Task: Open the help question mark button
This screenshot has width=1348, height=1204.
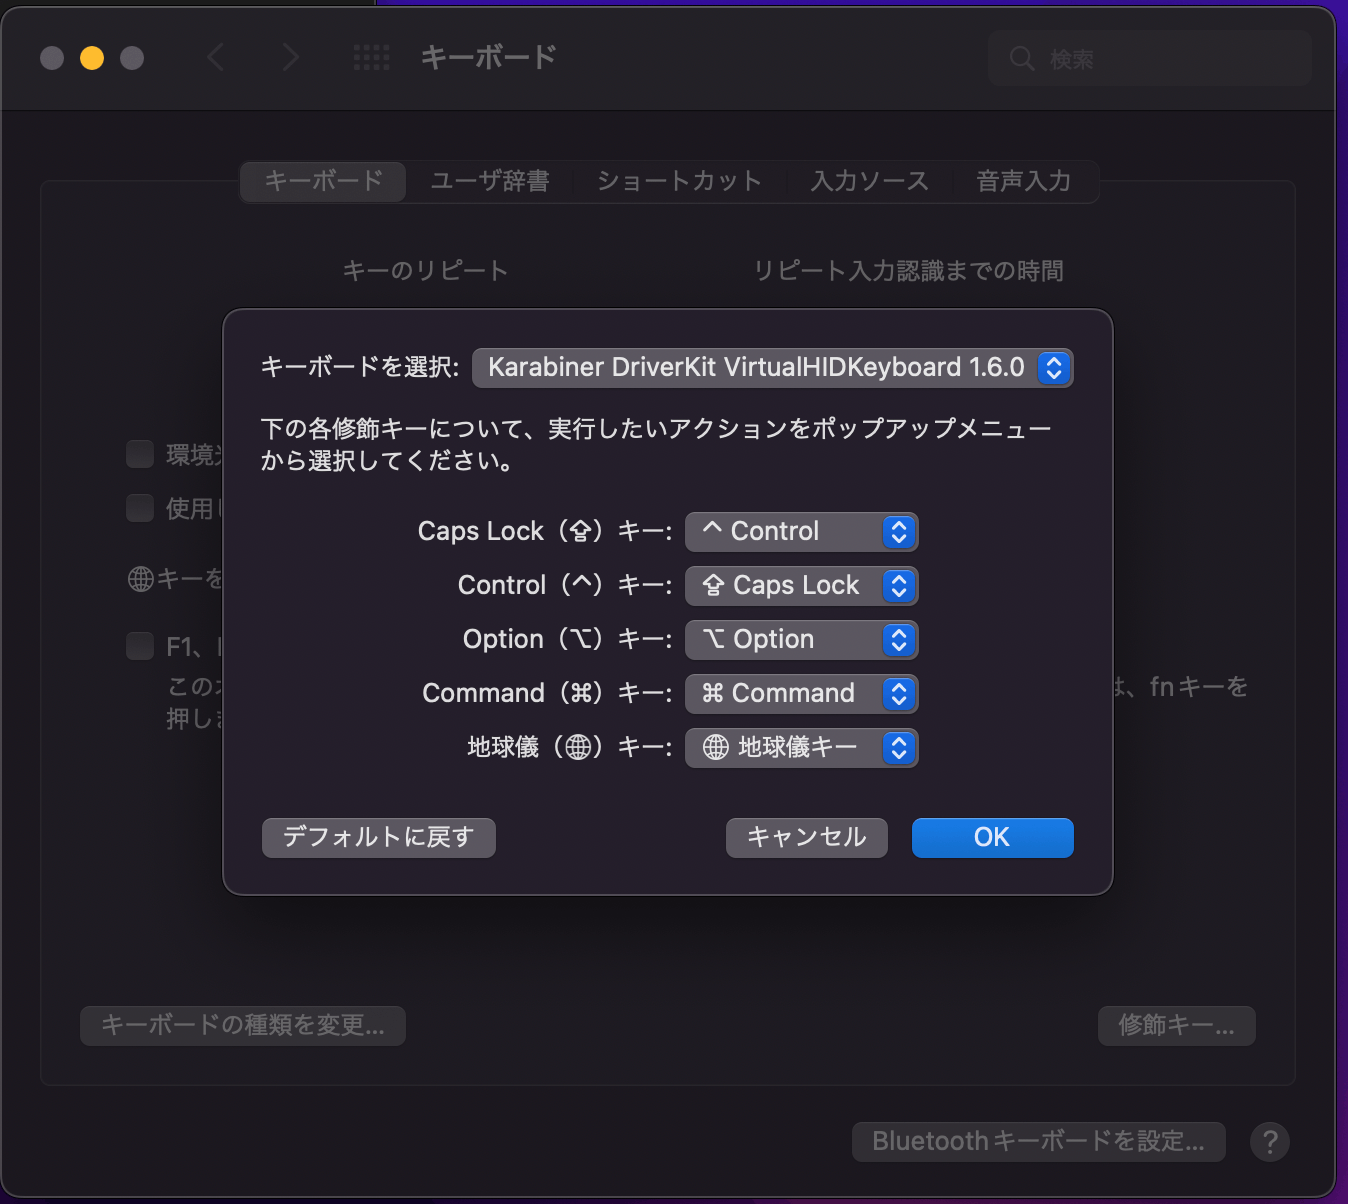Action: tap(1270, 1141)
